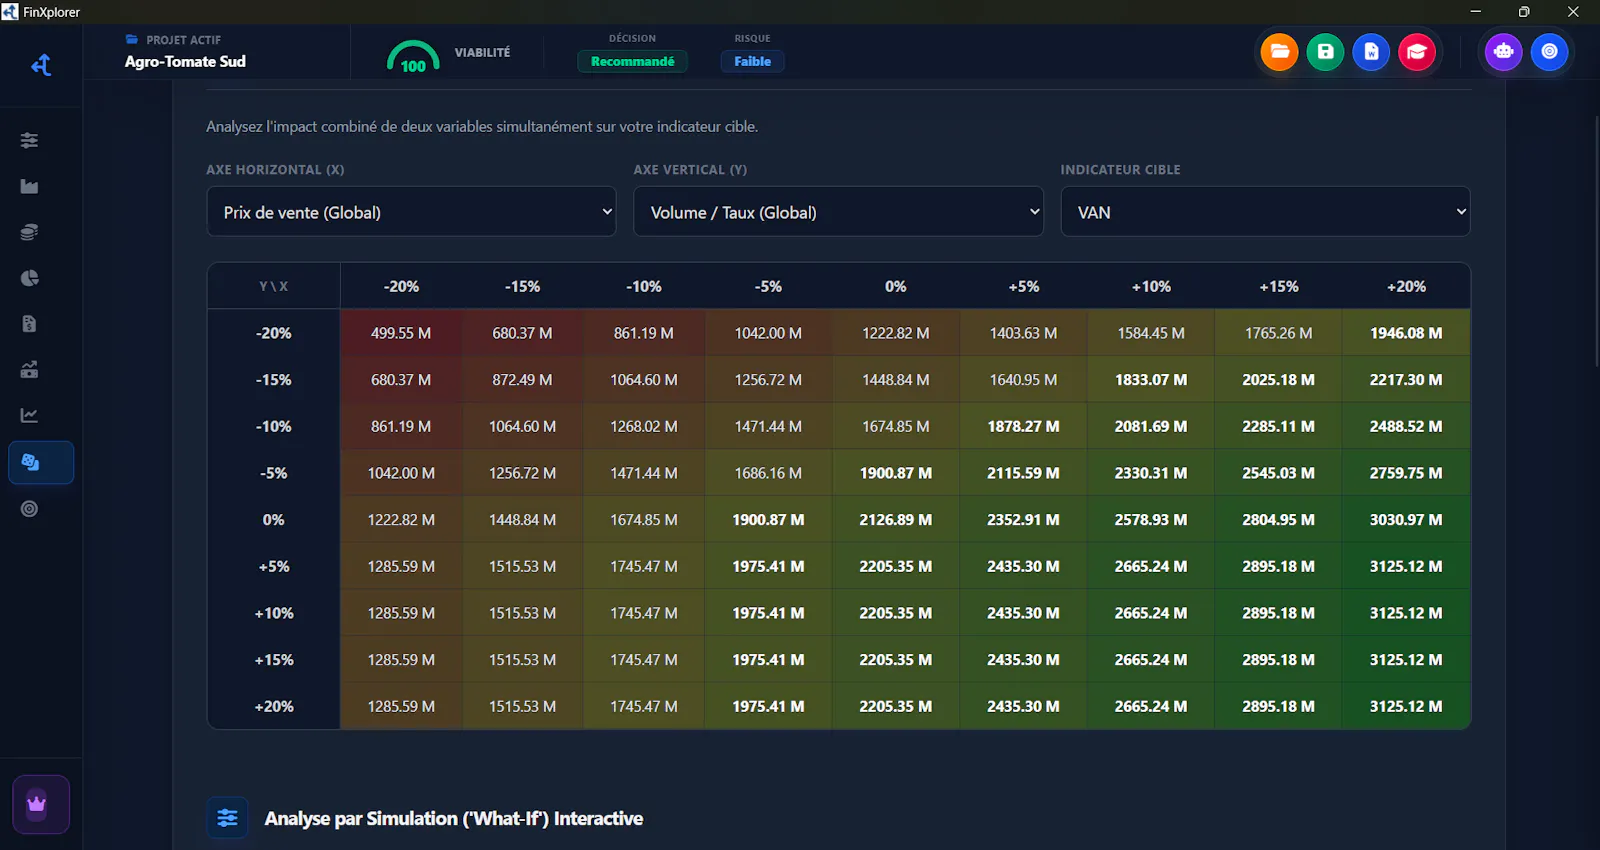Click the Faible risk badge
Viewport: 1600px width, 850px height.
point(752,61)
